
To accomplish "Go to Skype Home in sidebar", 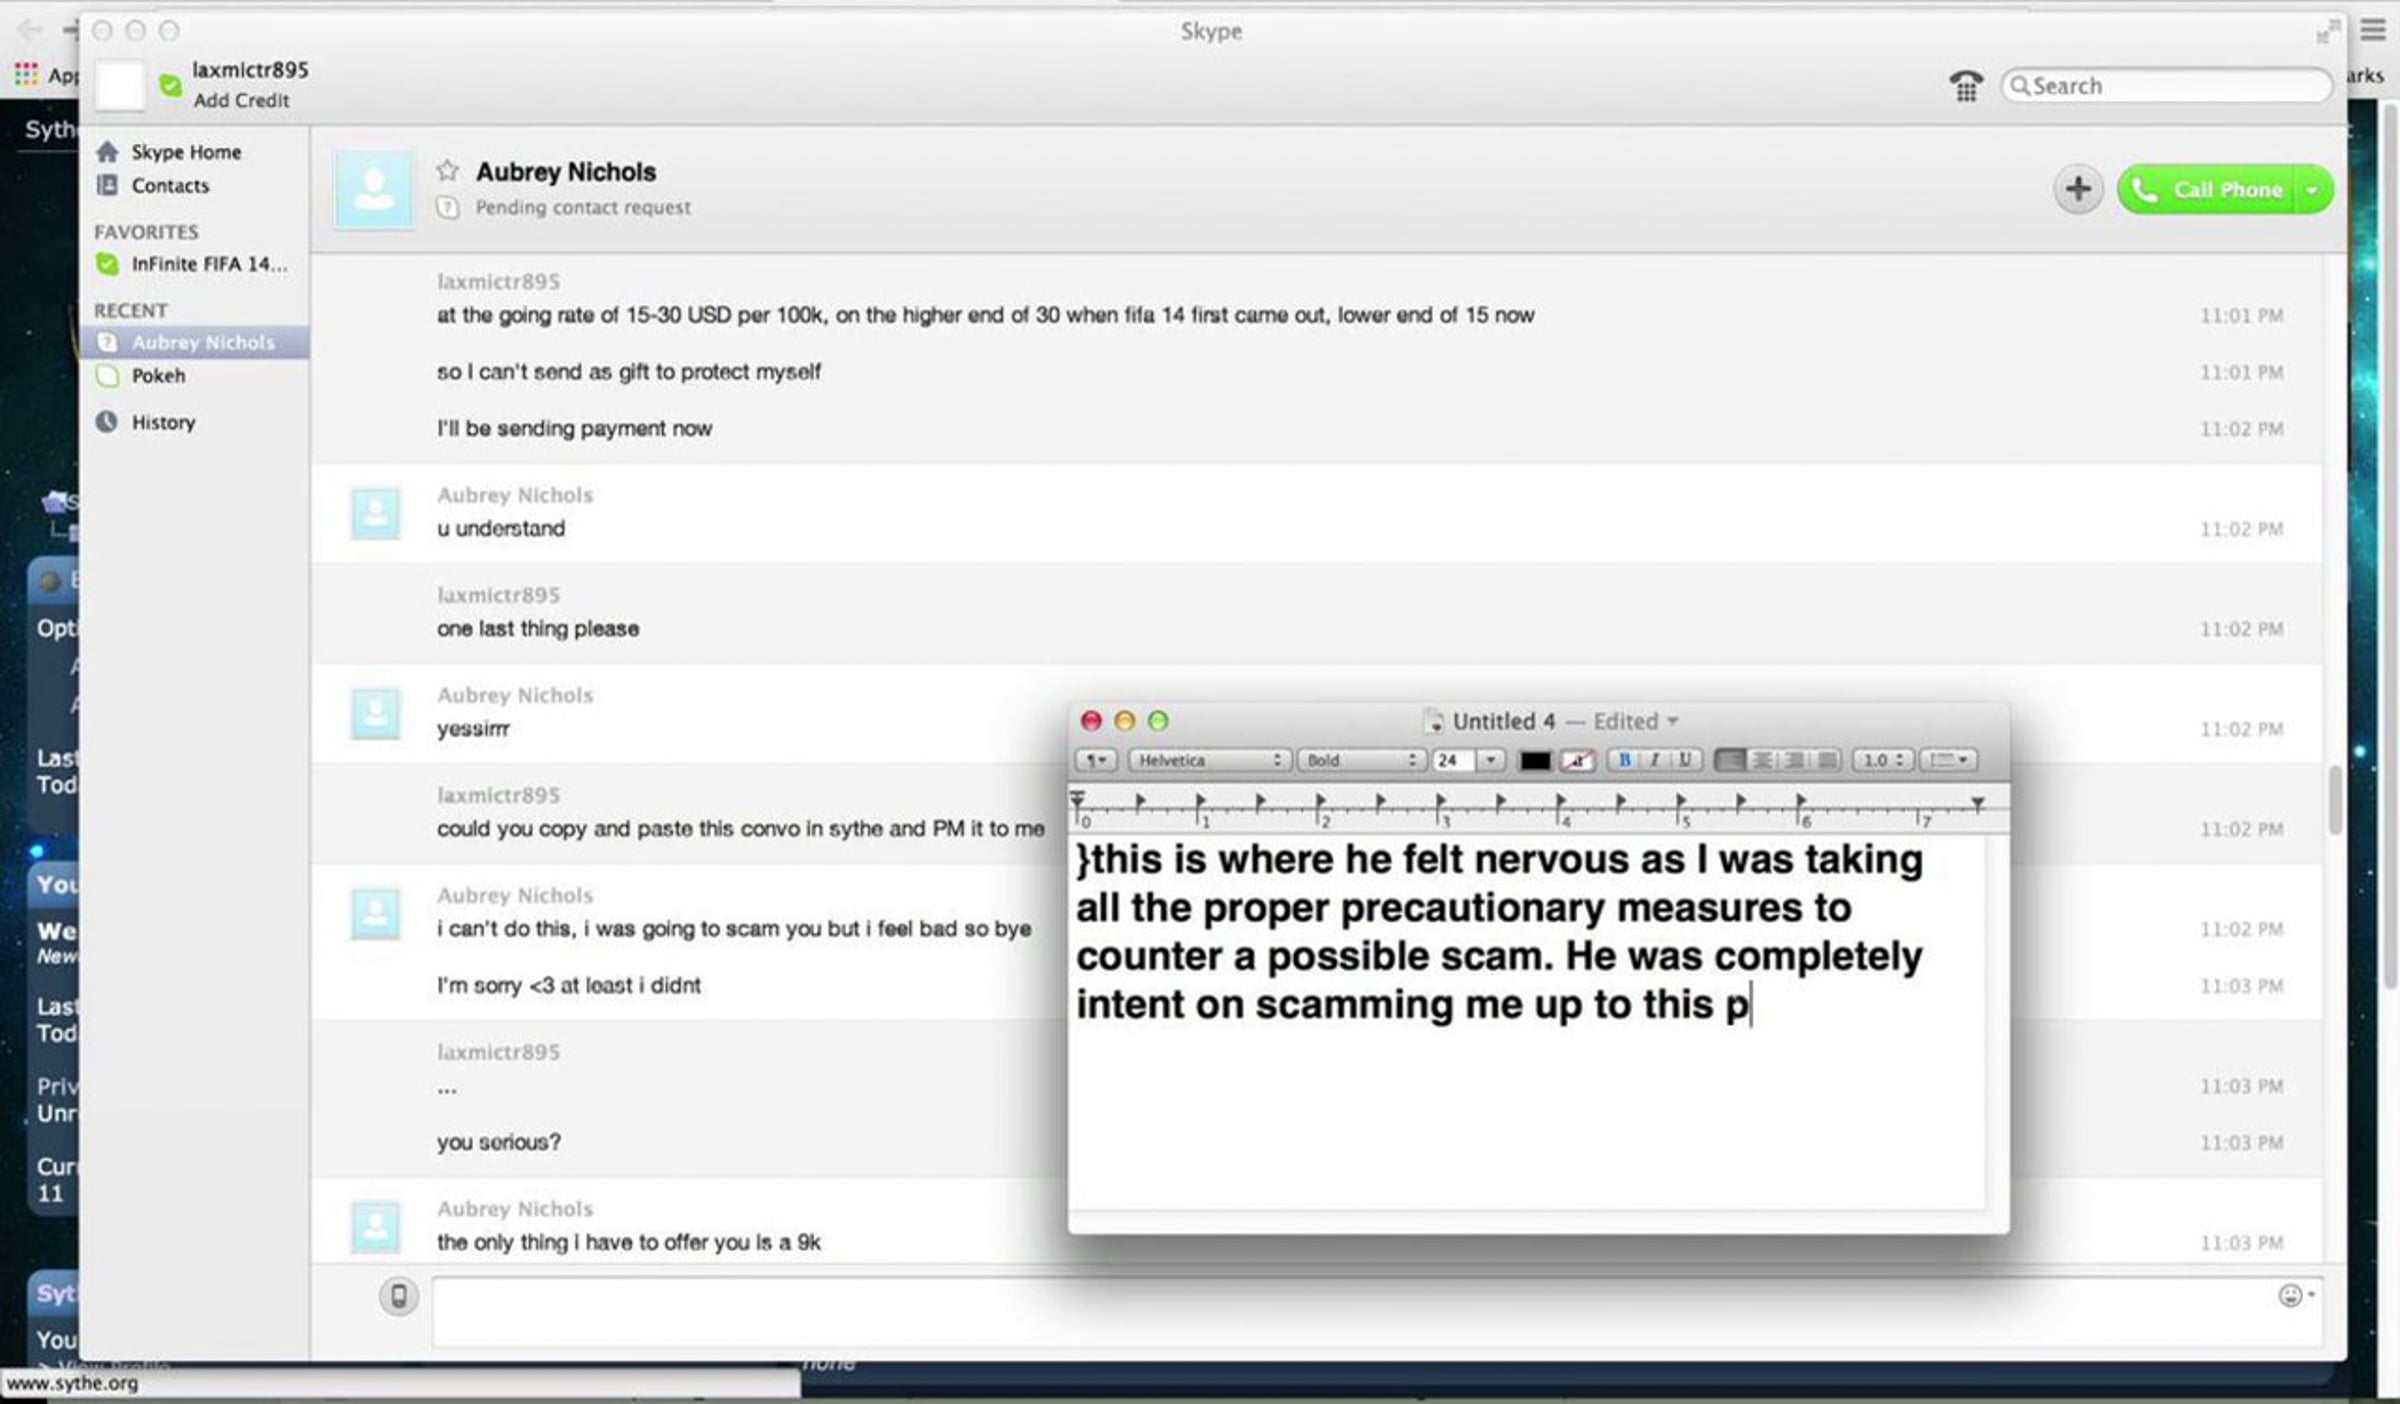I will tap(186, 152).
